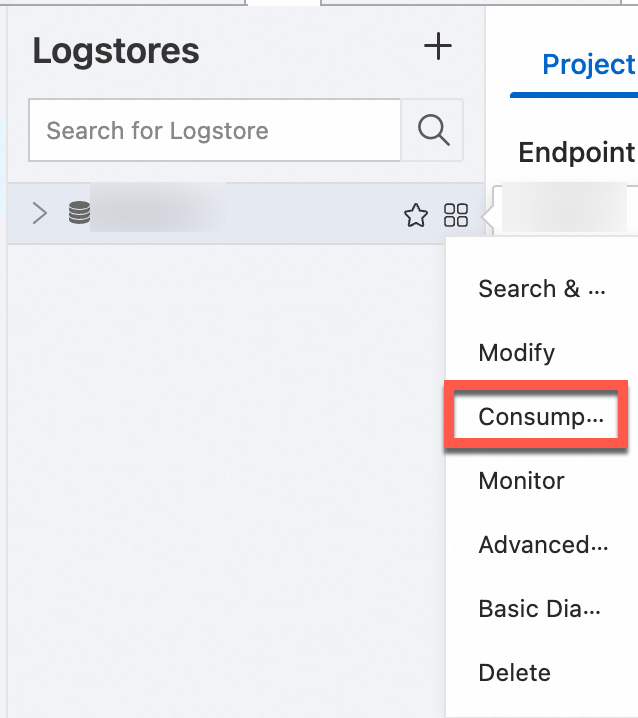Expand the logstore tree chevron

coord(39,213)
